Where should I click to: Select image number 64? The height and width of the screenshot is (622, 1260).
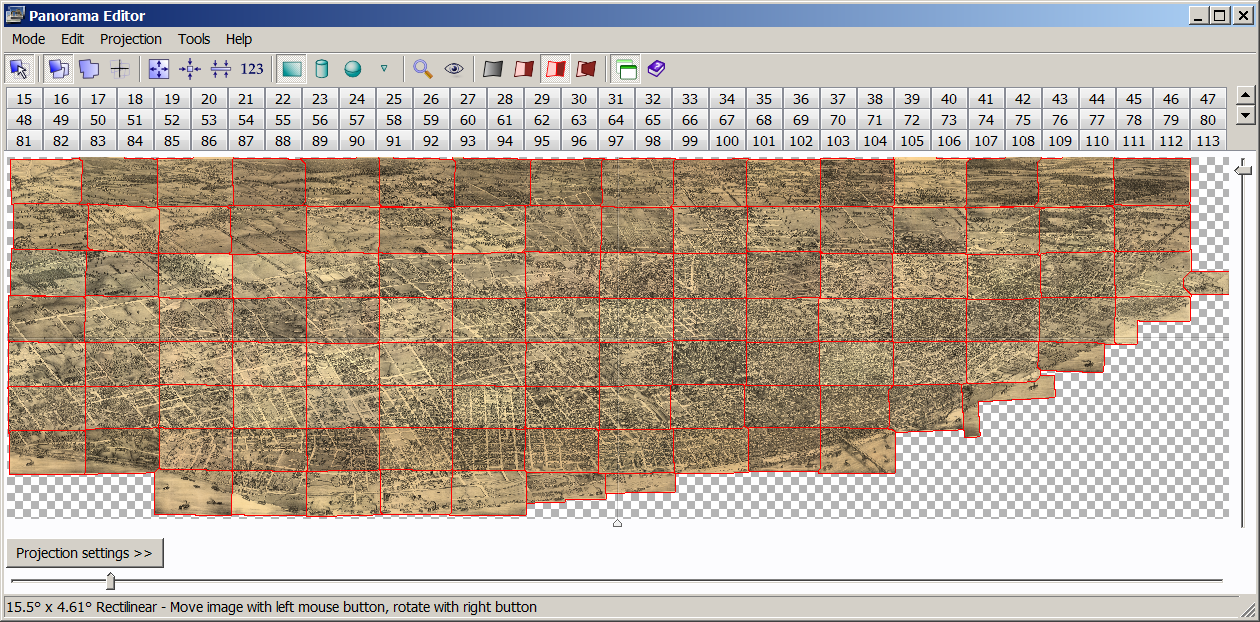[x=616, y=120]
